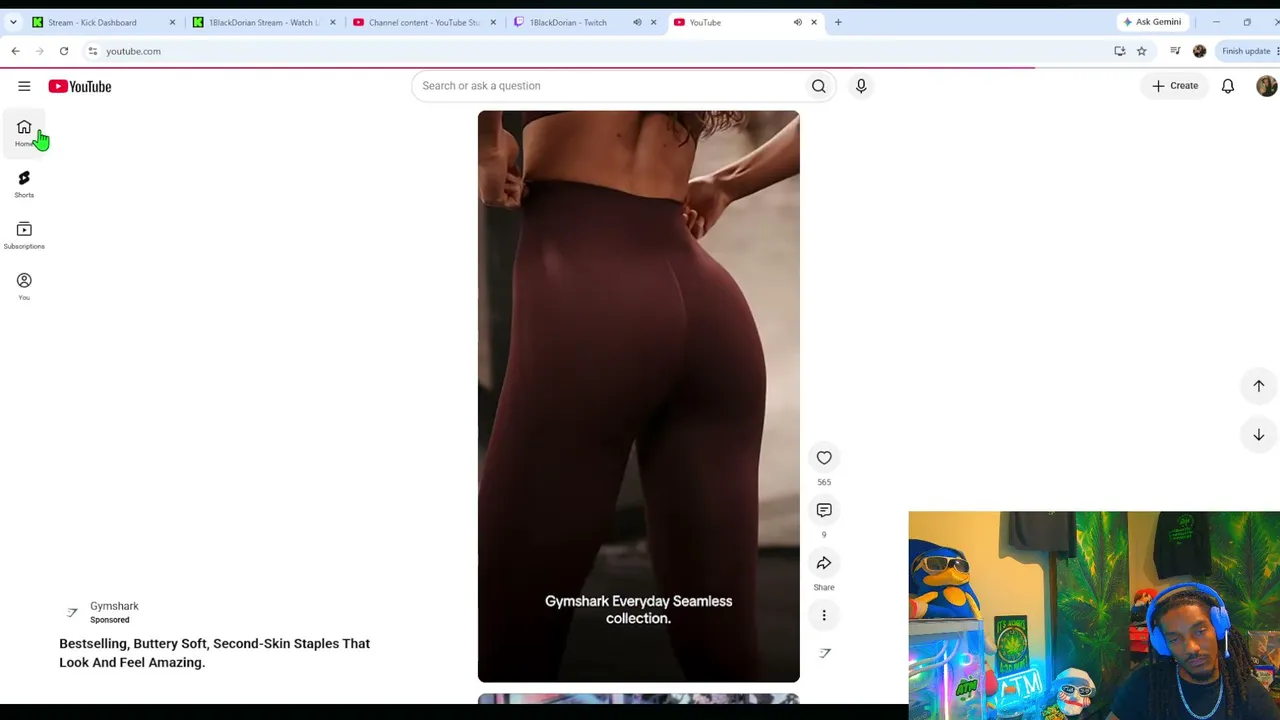The image size is (1280, 720).
Task: Bookmark this page with the star icon
Action: click(1142, 51)
